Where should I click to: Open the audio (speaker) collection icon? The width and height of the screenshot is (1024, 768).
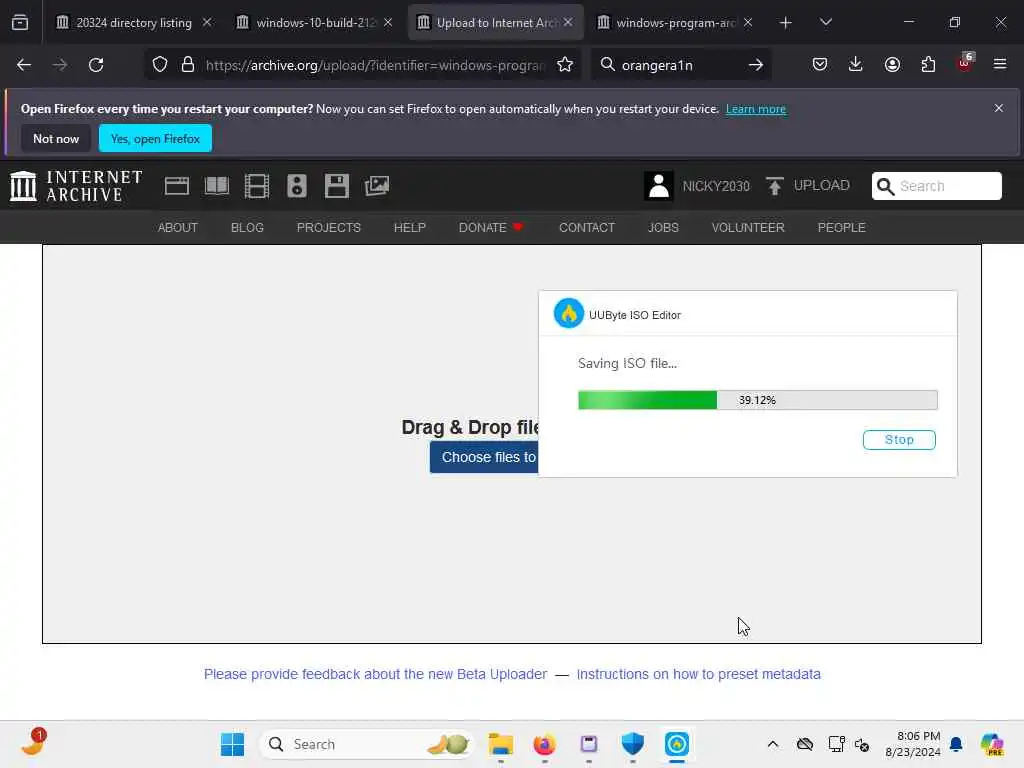tap(296, 186)
